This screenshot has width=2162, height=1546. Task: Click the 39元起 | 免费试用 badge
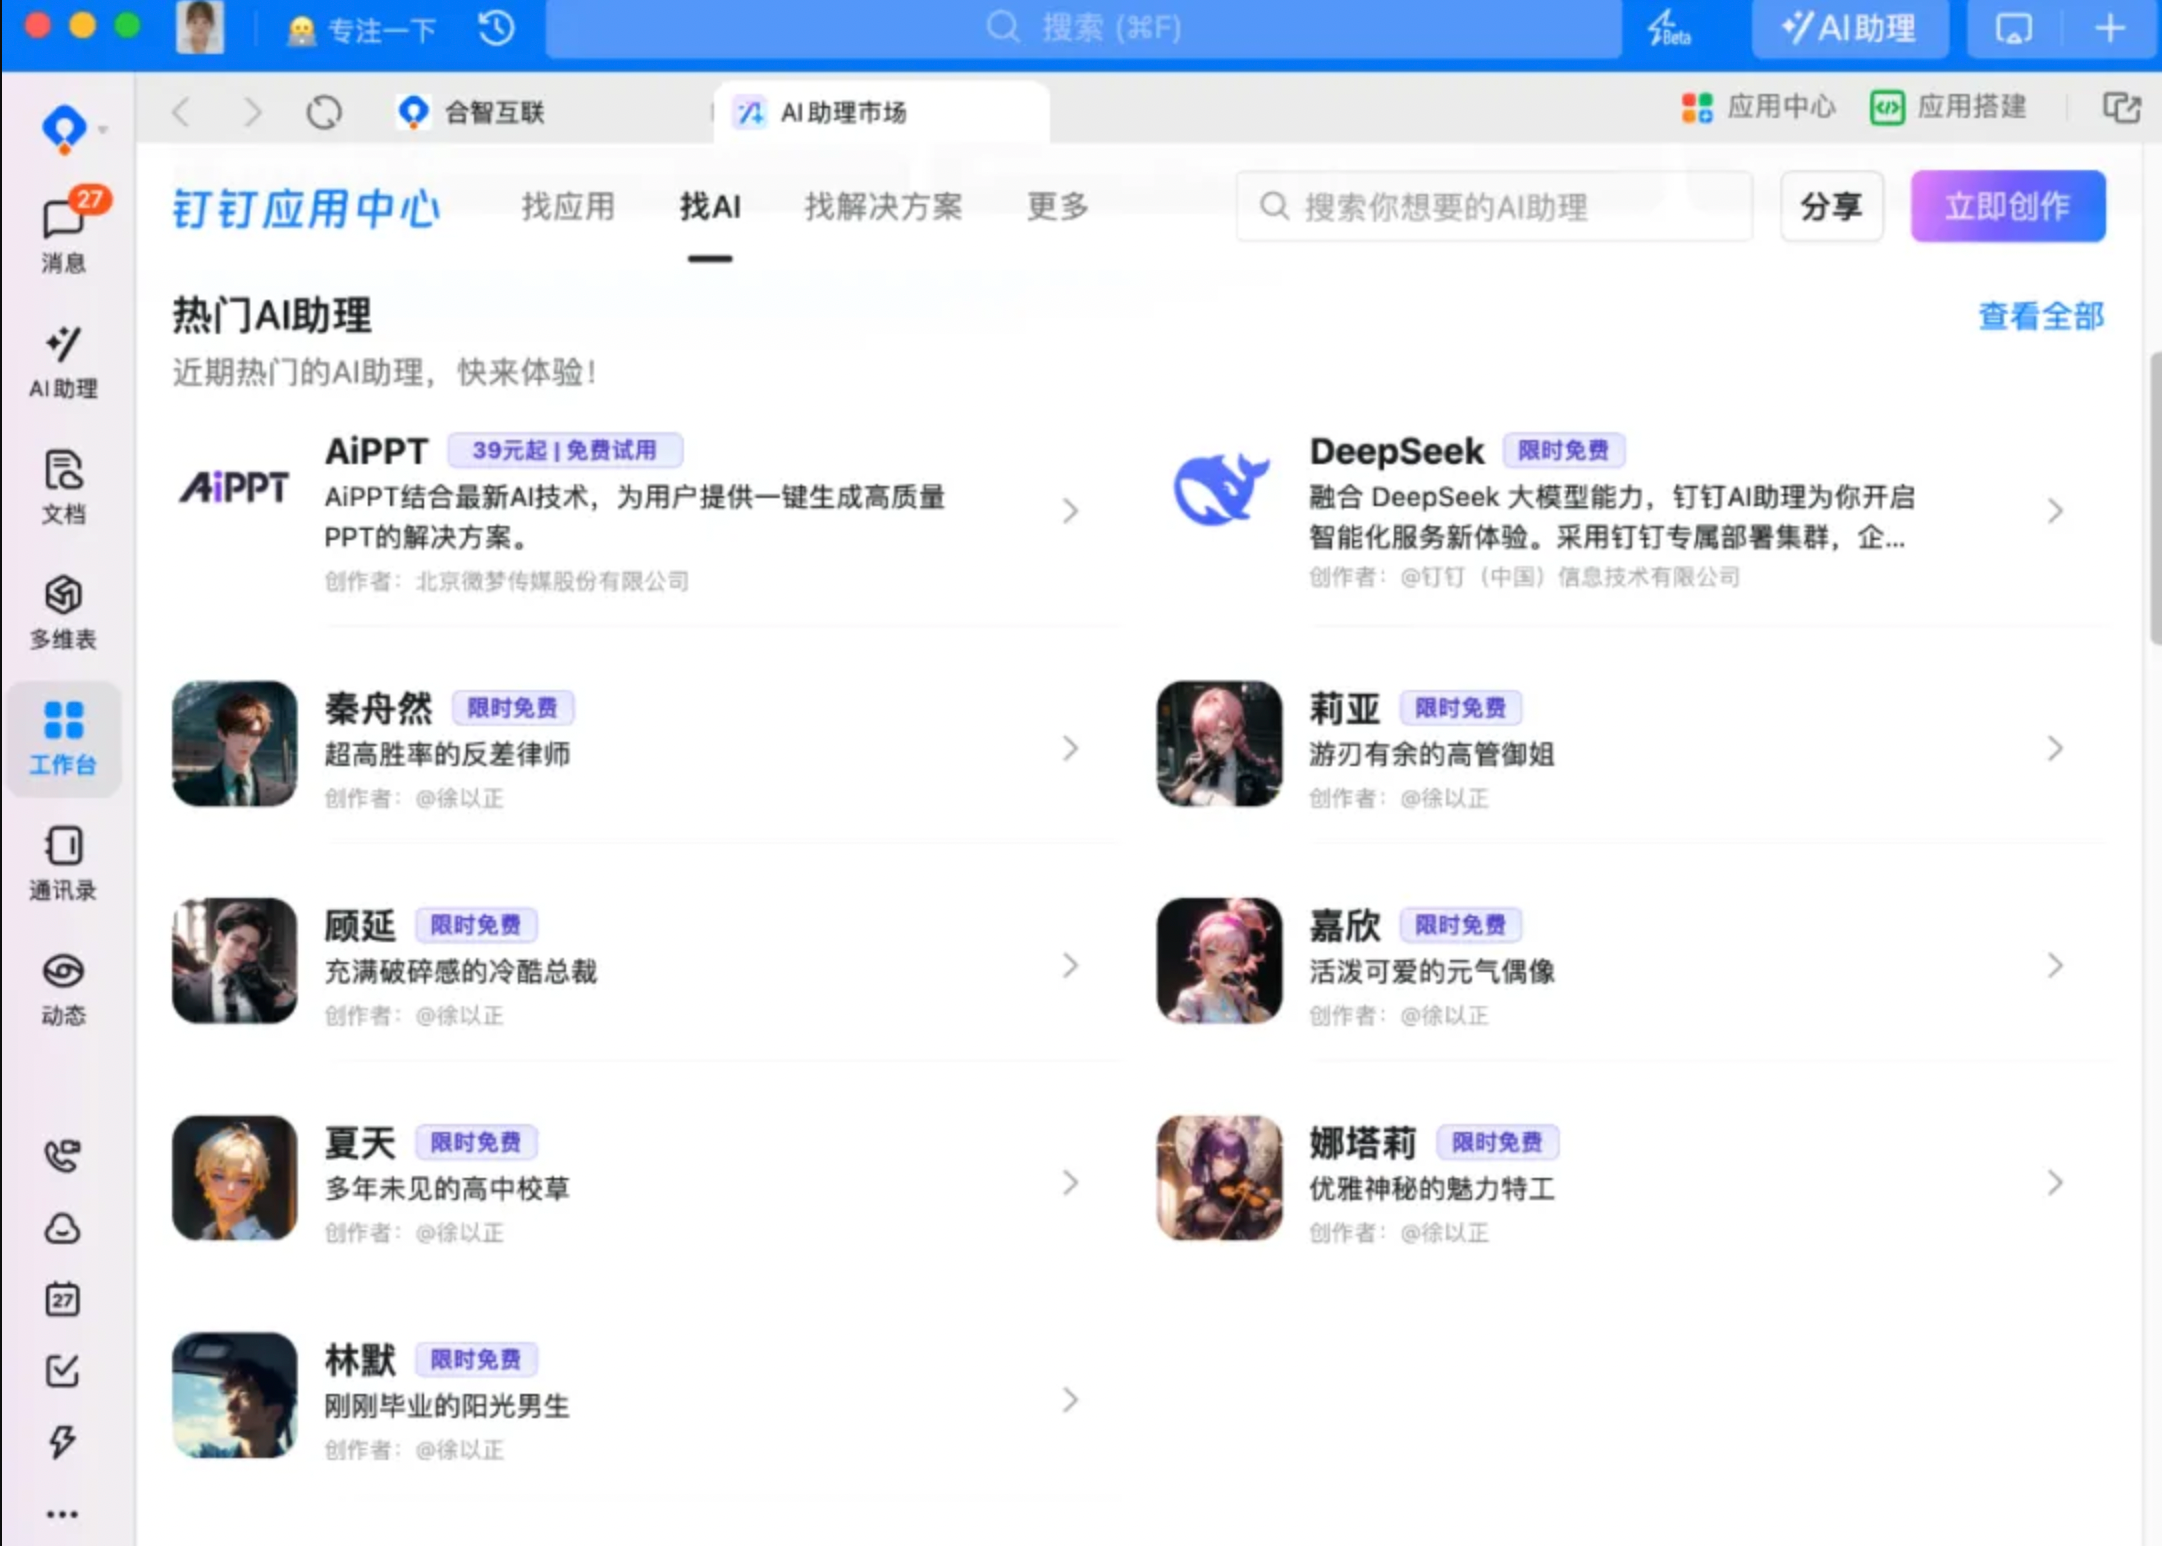[x=565, y=450]
